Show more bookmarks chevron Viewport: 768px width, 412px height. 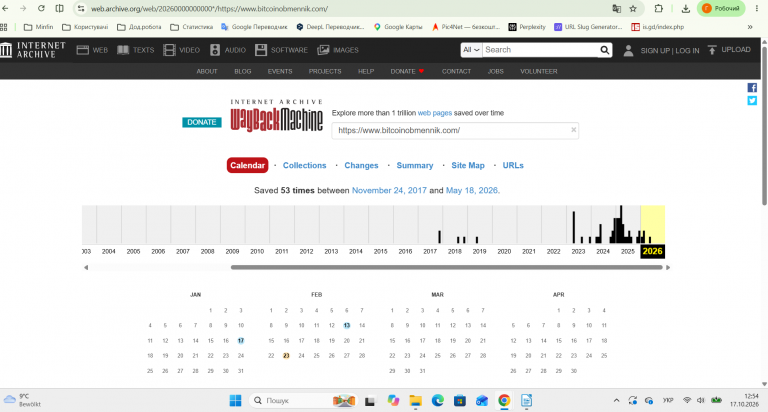[750, 27]
